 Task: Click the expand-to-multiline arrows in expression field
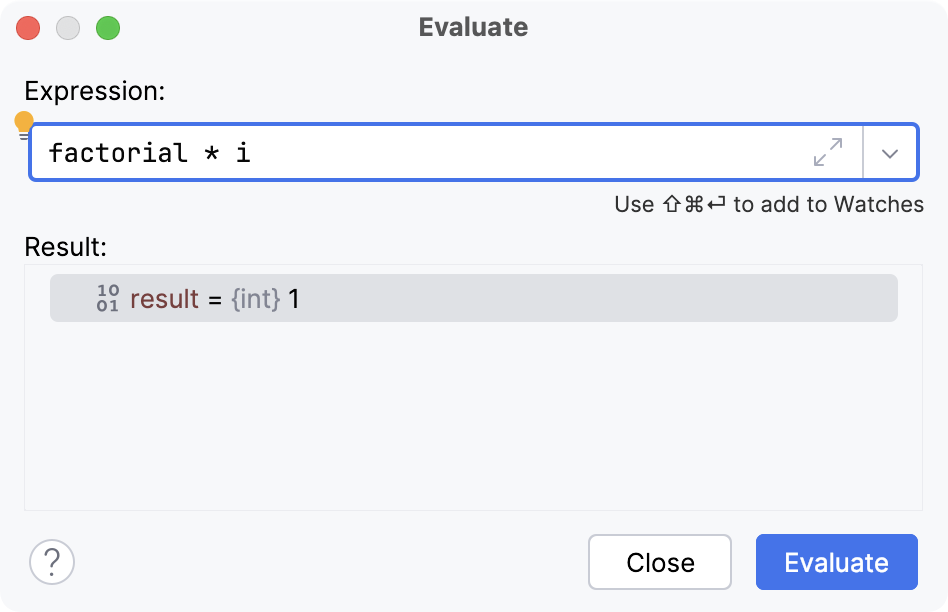pos(826,152)
